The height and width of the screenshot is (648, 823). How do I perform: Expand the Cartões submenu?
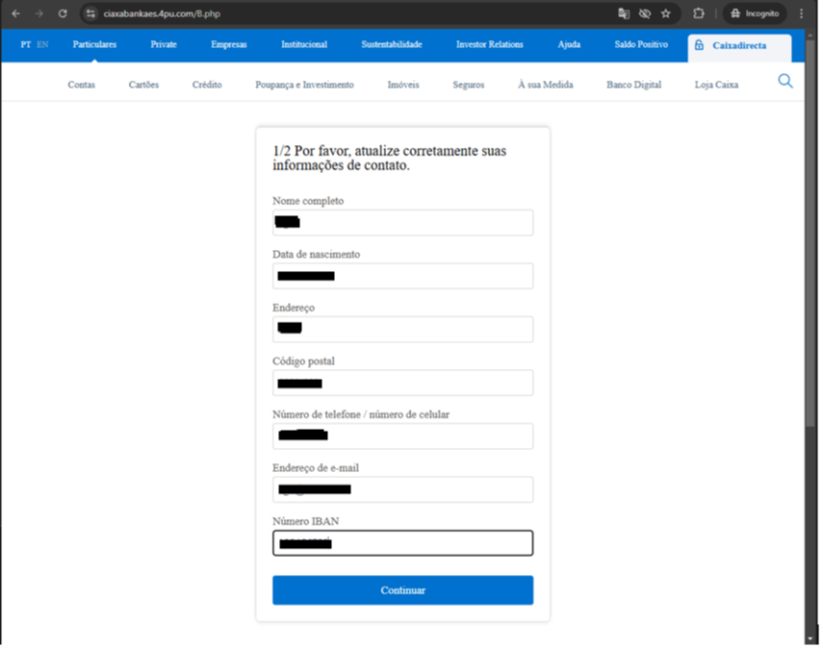pos(144,85)
